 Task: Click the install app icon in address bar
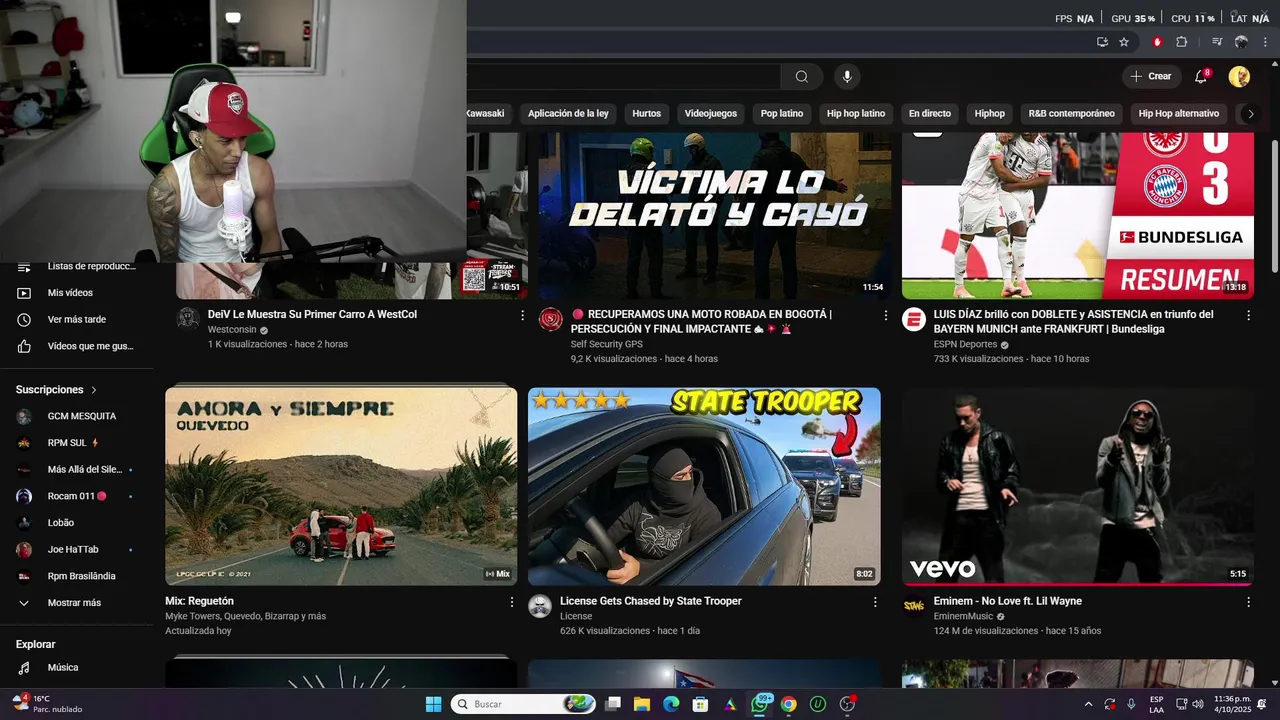(1102, 42)
